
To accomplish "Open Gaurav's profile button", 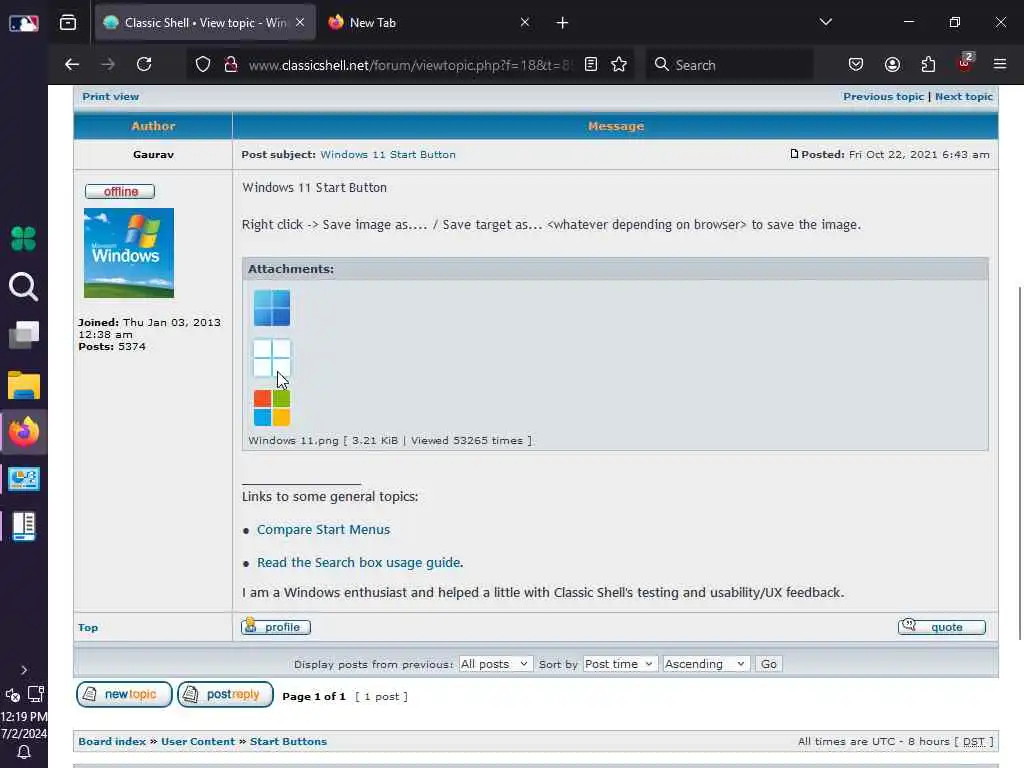I will pyautogui.click(x=276, y=627).
